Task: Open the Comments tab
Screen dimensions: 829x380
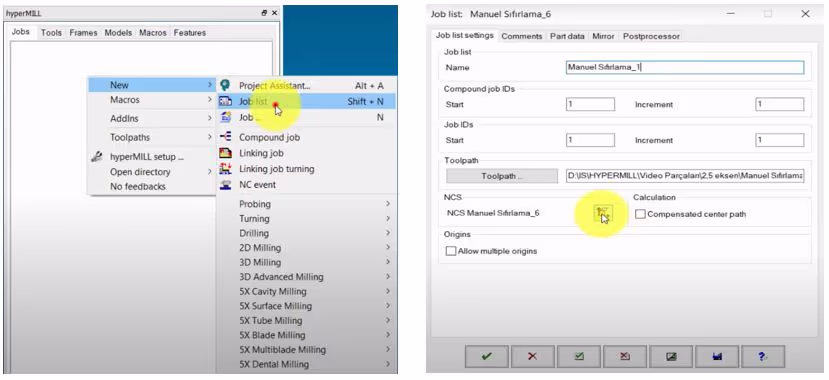Action: tap(522, 36)
